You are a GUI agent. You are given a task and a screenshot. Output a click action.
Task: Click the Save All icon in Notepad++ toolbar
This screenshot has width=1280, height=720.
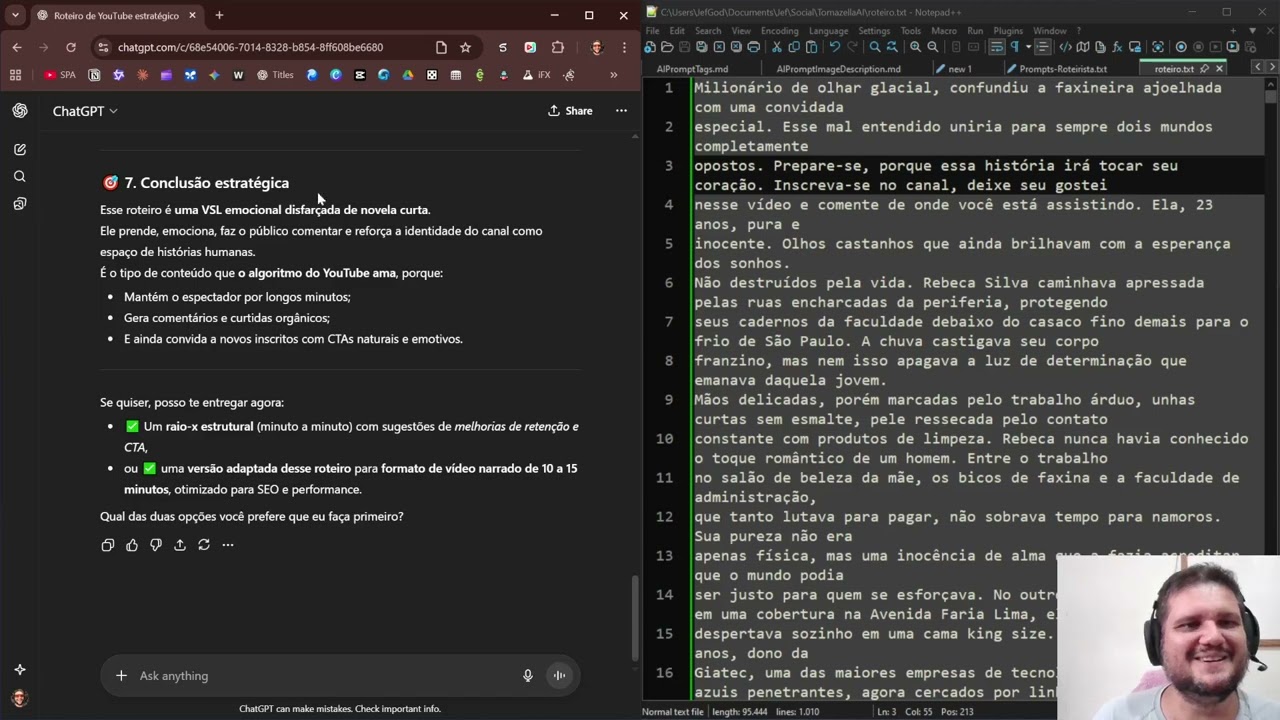[x=701, y=47]
